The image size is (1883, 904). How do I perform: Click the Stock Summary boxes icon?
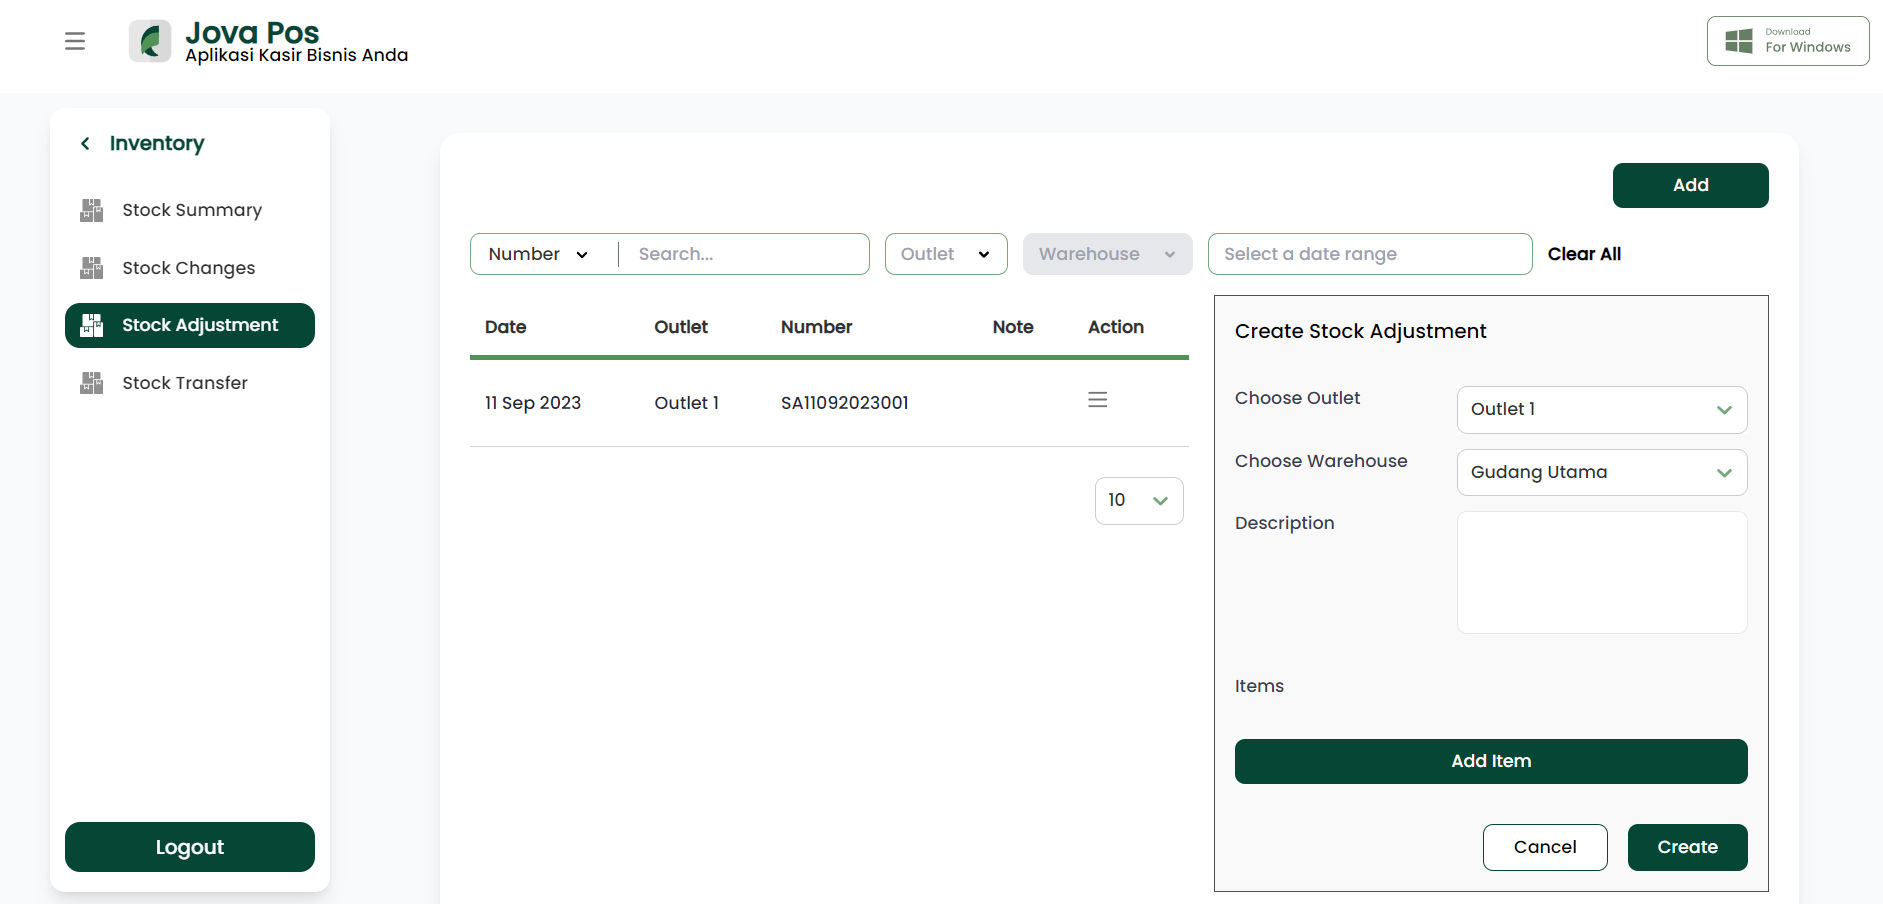(x=92, y=210)
